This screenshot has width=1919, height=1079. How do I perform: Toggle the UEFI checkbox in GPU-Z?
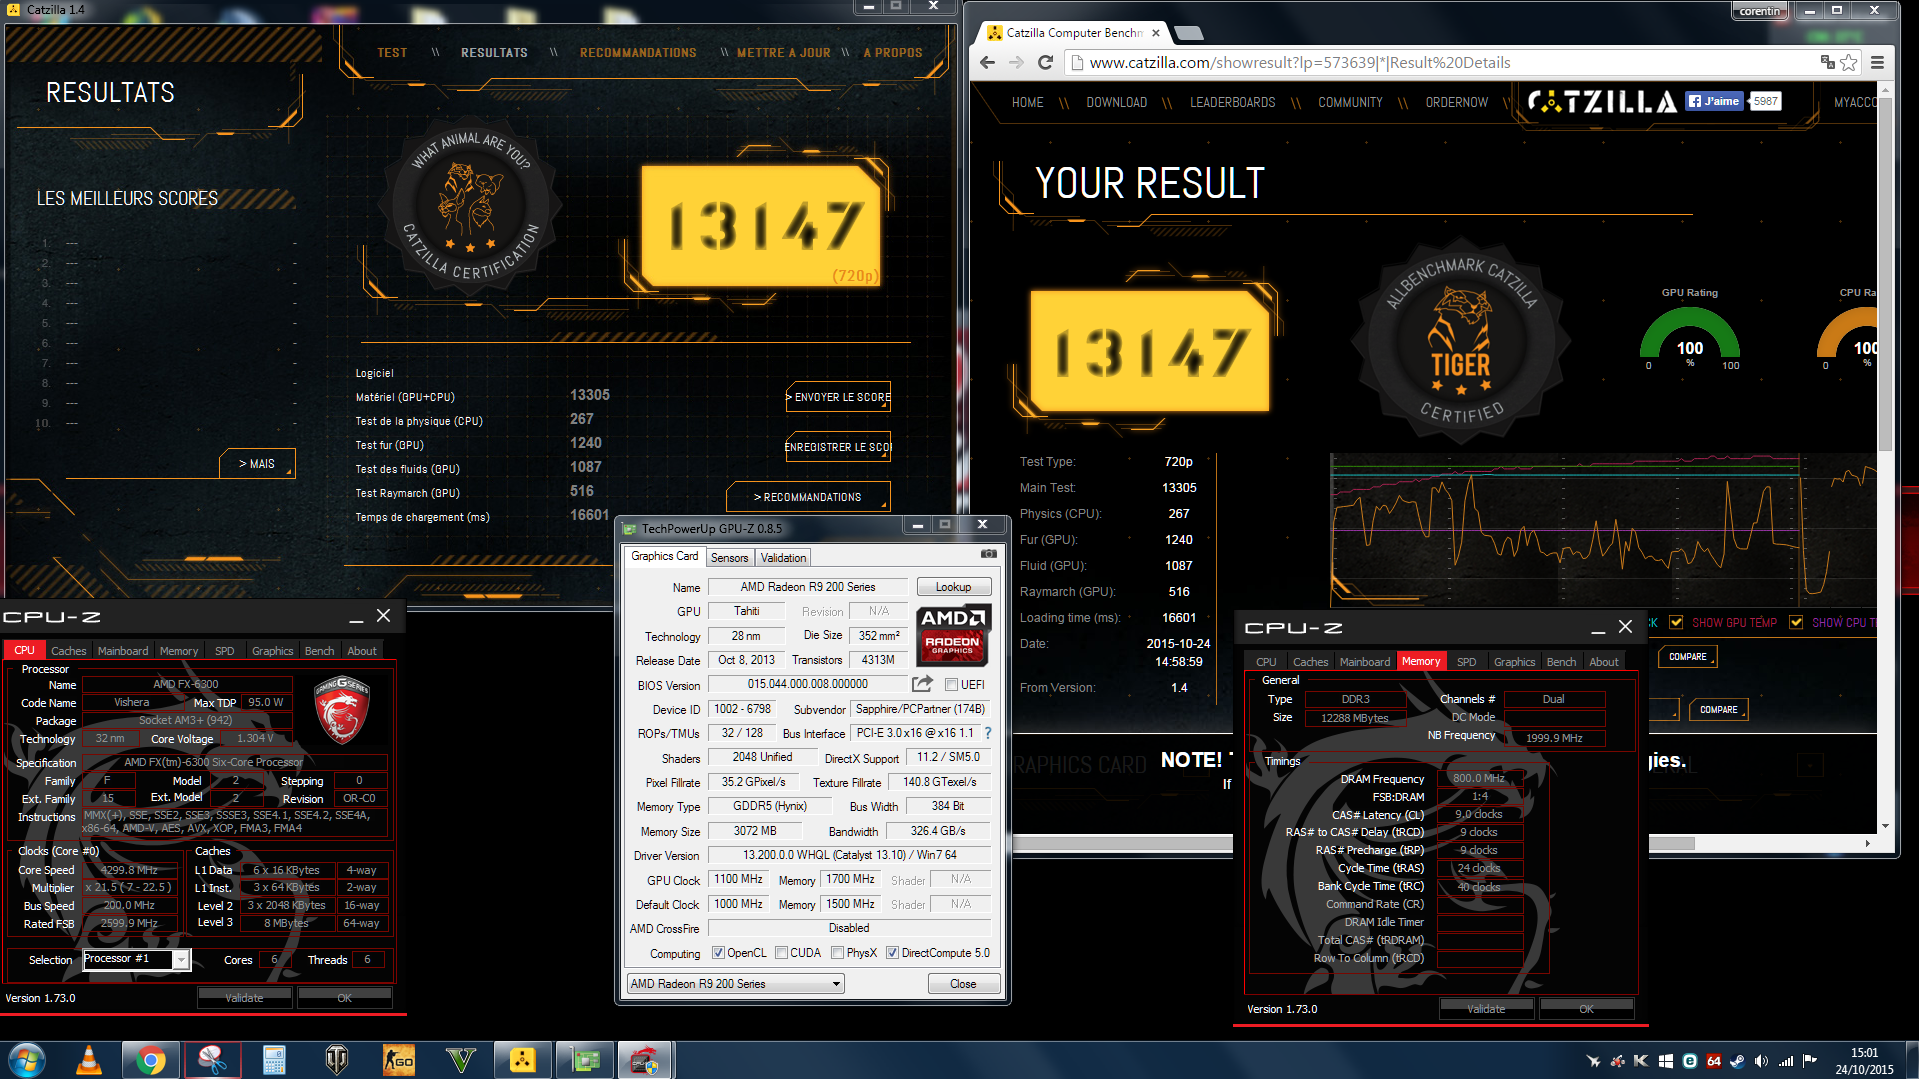951,685
